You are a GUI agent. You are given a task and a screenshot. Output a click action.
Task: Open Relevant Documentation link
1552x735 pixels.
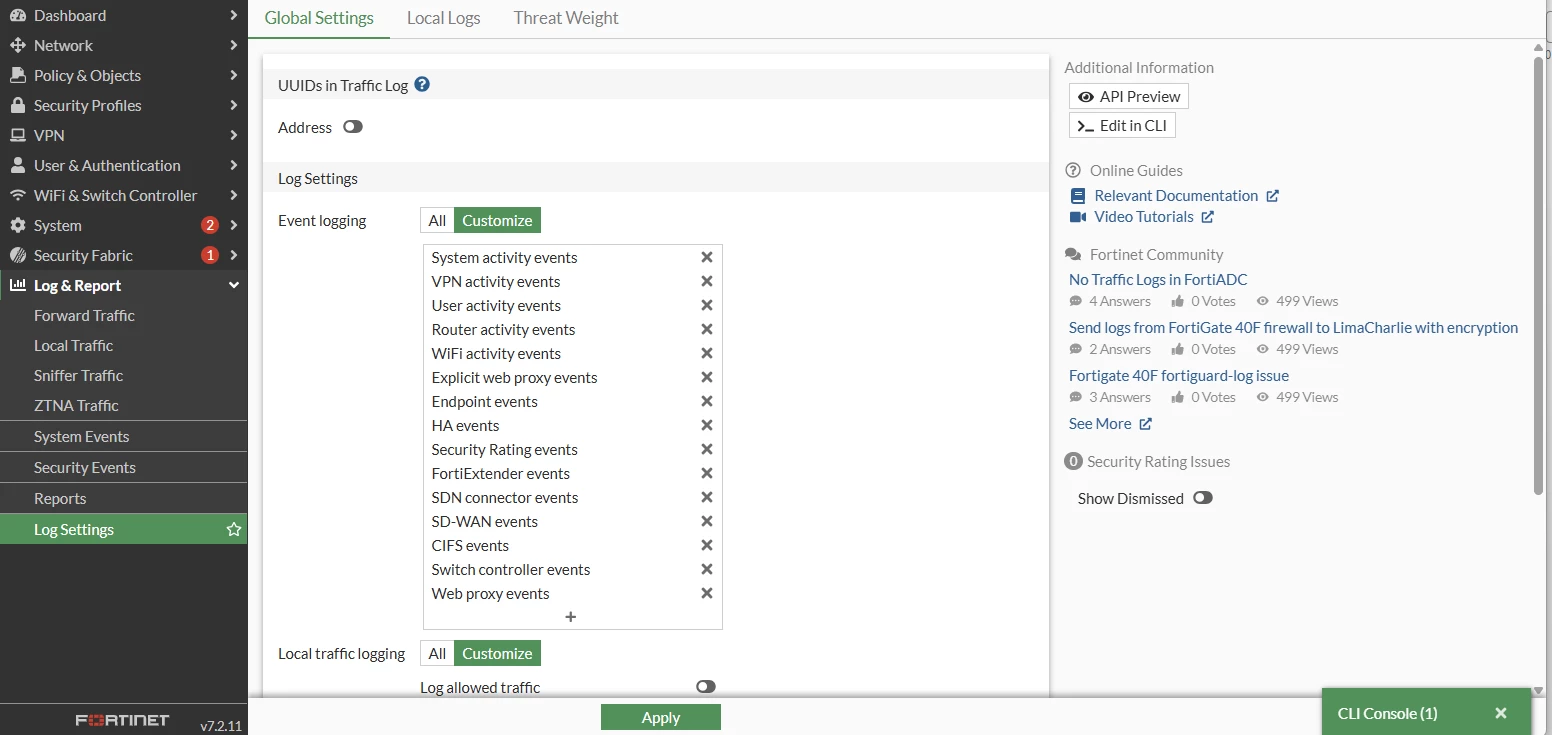(x=1175, y=195)
